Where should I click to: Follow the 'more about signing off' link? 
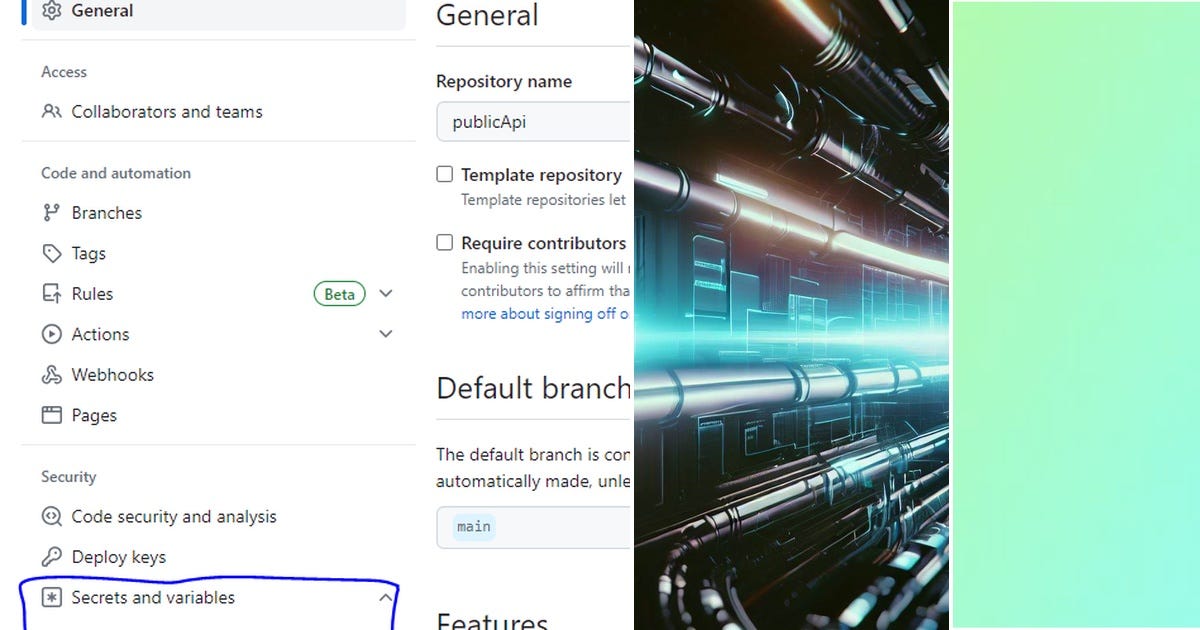(x=545, y=314)
